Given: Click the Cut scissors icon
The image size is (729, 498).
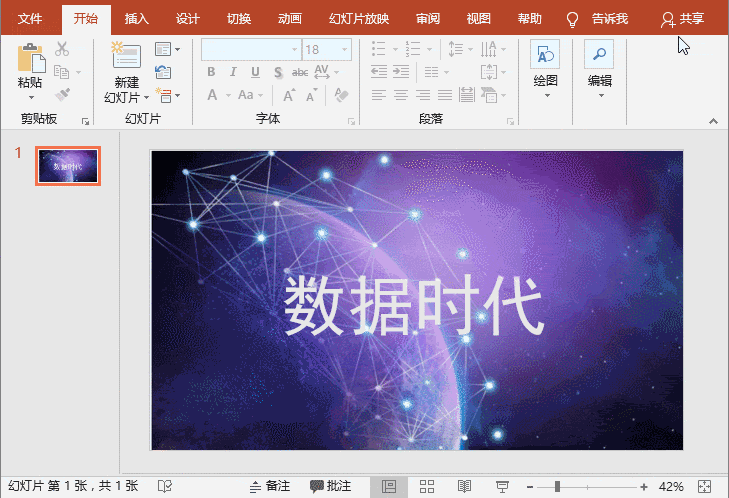Looking at the screenshot, I should [62, 48].
